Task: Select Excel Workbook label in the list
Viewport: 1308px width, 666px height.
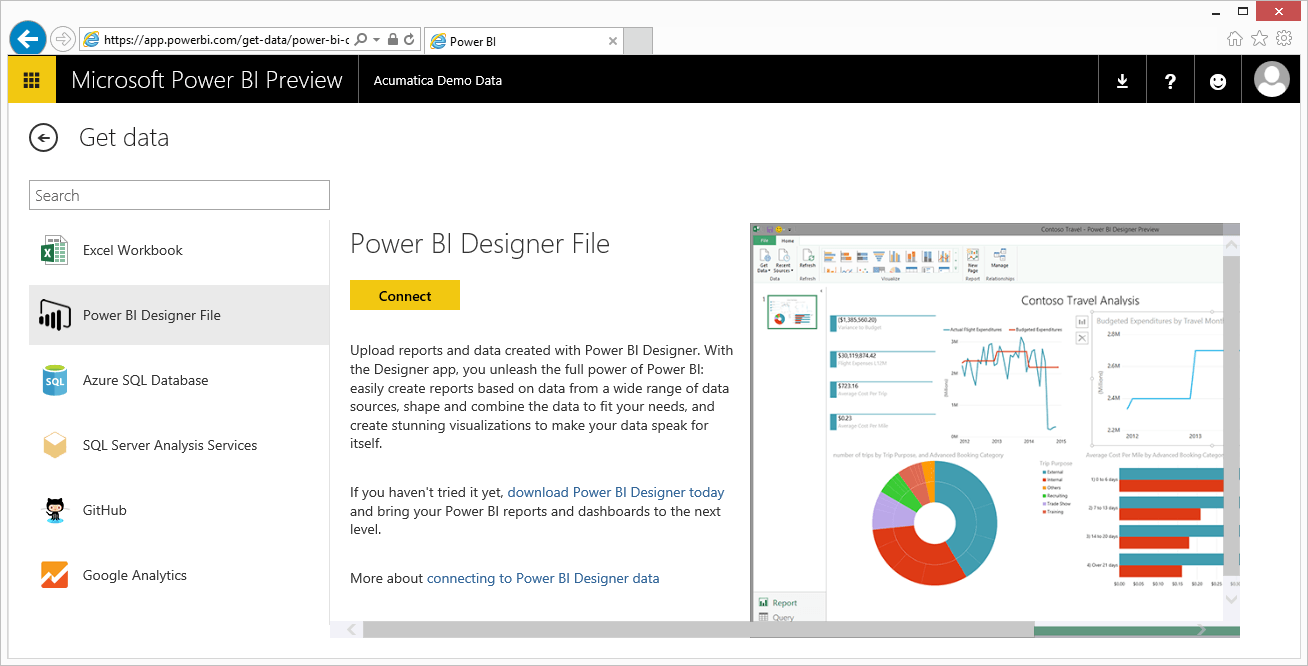Action: (133, 250)
